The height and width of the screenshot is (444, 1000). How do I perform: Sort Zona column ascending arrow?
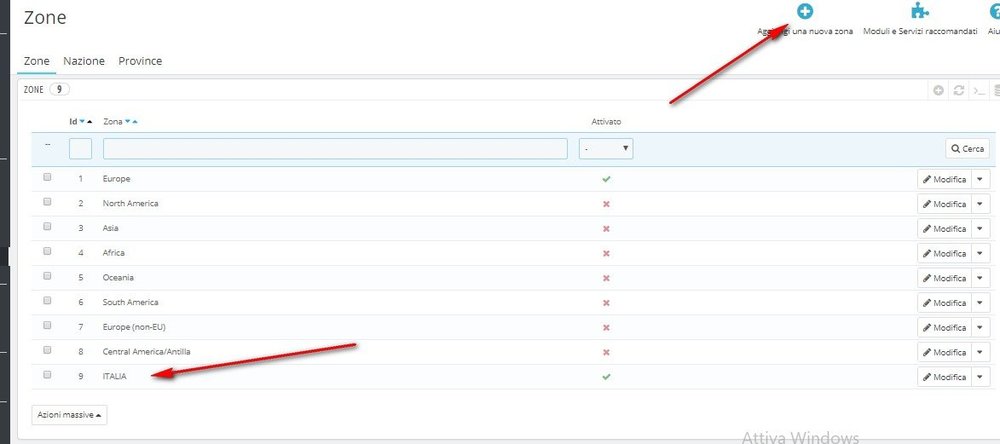(x=135, y=121)
